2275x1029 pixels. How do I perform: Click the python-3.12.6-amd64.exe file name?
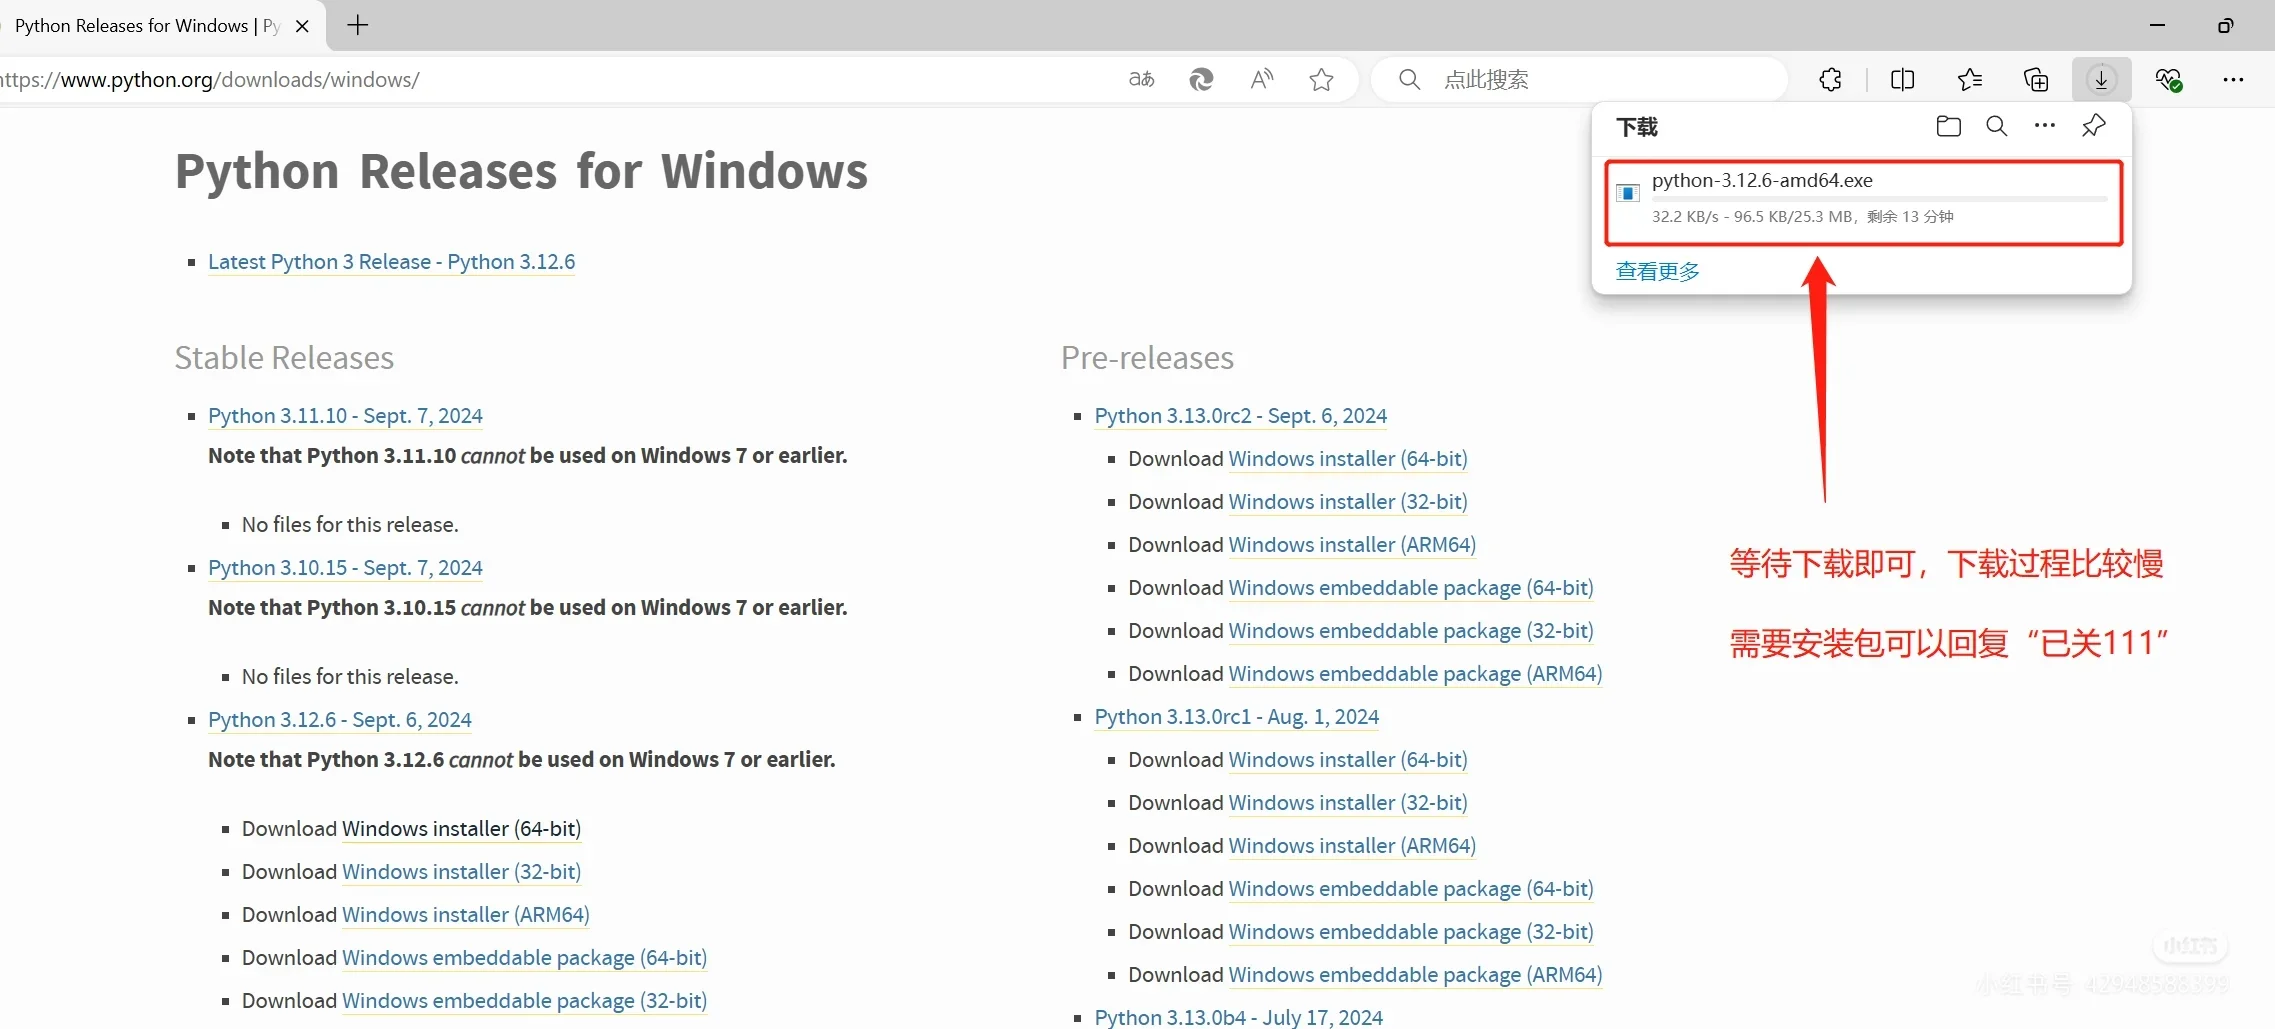pos(1762,180)
